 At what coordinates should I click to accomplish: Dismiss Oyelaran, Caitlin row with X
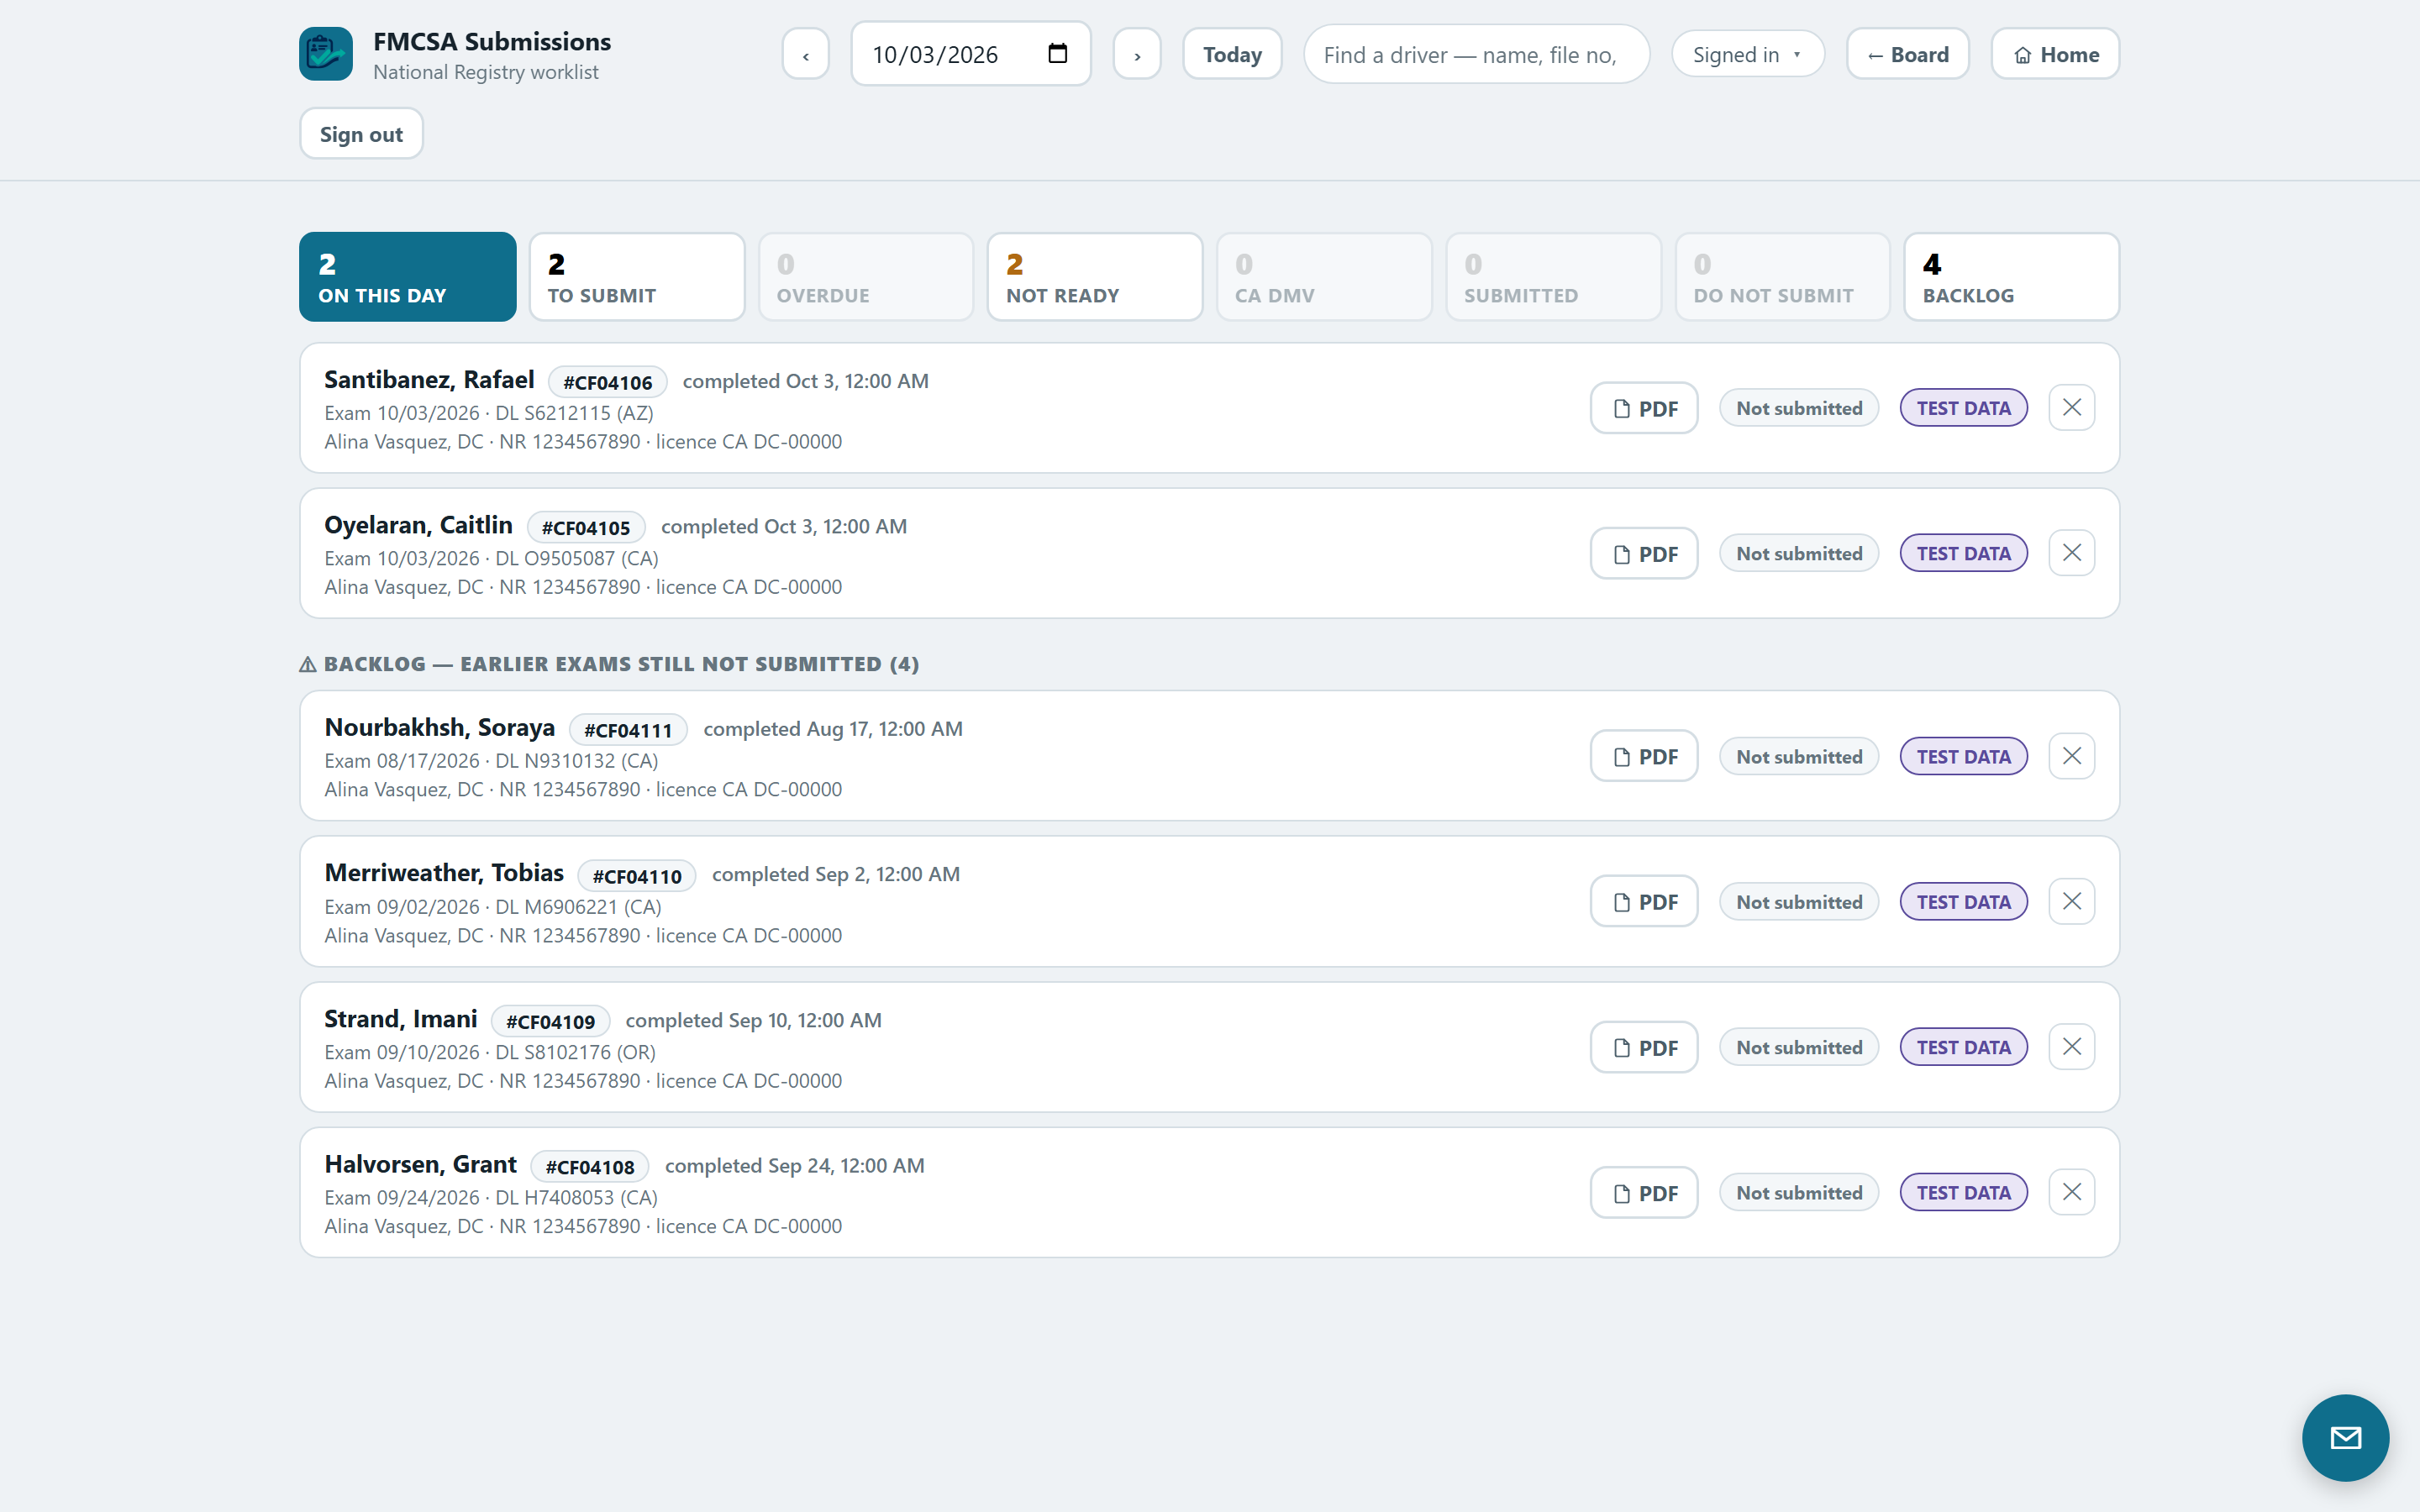(2071, 553)
